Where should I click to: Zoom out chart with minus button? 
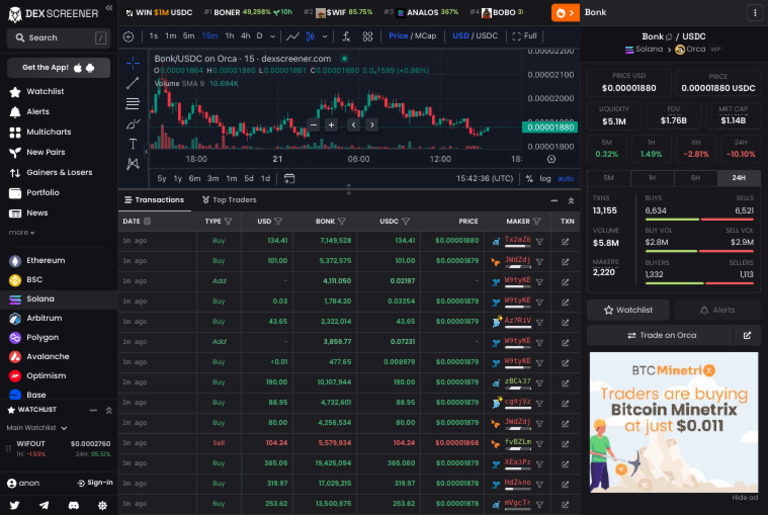pos(313,125)
